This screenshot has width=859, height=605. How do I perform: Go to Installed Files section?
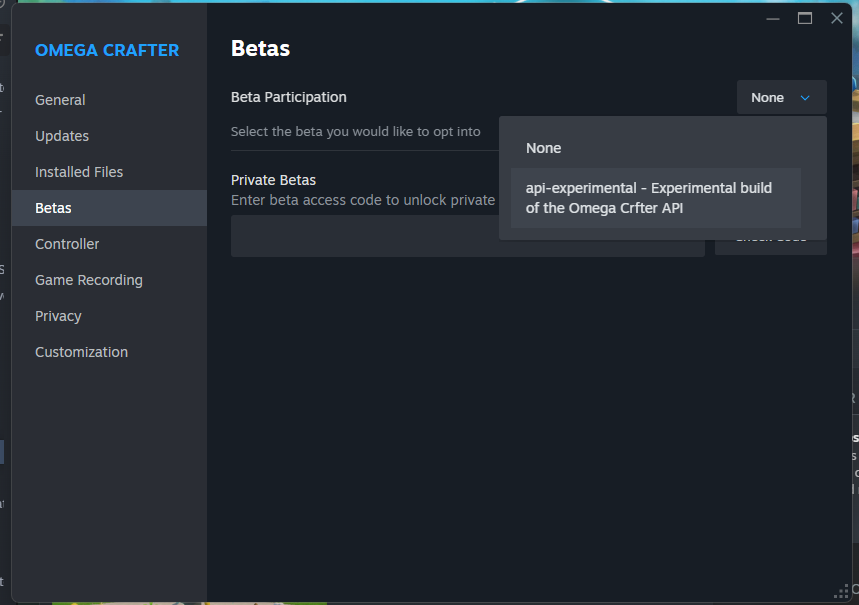(x=79, y=172)
